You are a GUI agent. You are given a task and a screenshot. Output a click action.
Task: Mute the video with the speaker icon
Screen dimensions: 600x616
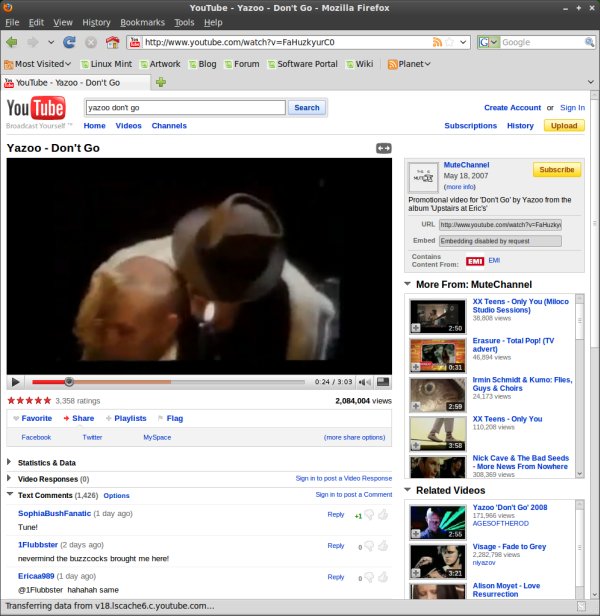coord(365,382)
